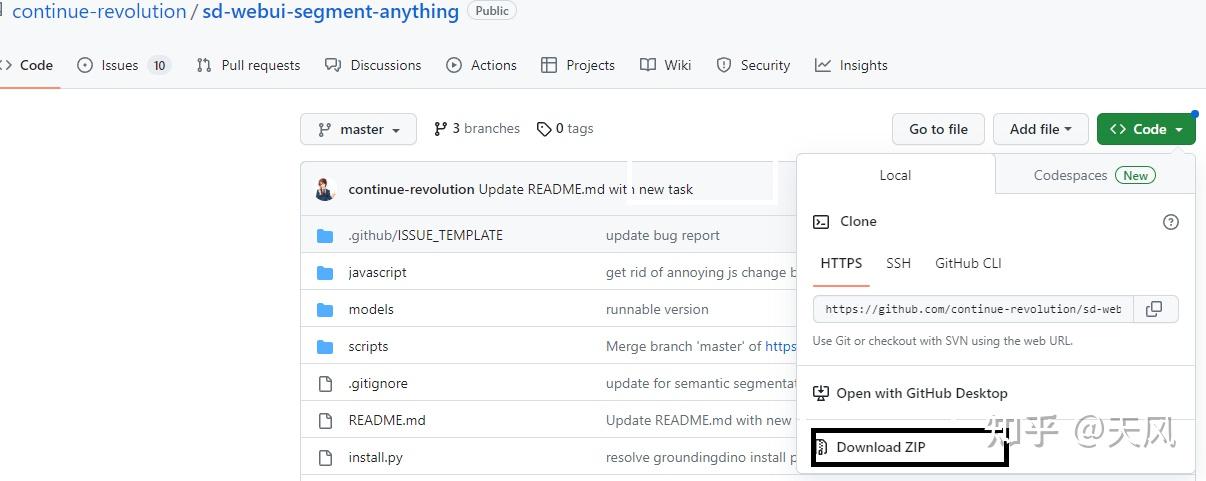The height and width of the screenshot is (481, 1206).
Task: Toggle the green Code dropdown
Action: [x=1146, y=129]
